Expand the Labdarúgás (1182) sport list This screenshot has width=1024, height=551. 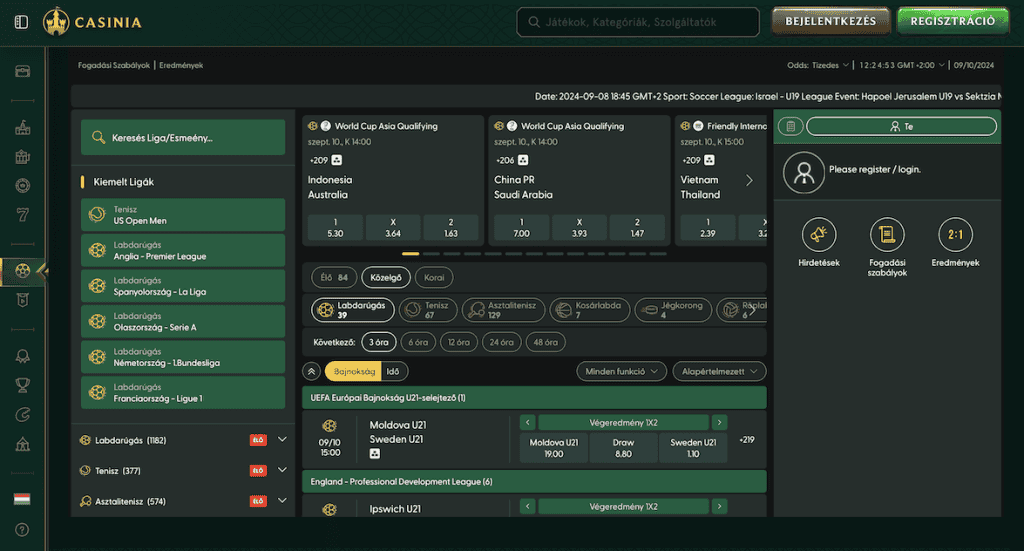pyautogui.click(x=282, y=440)
